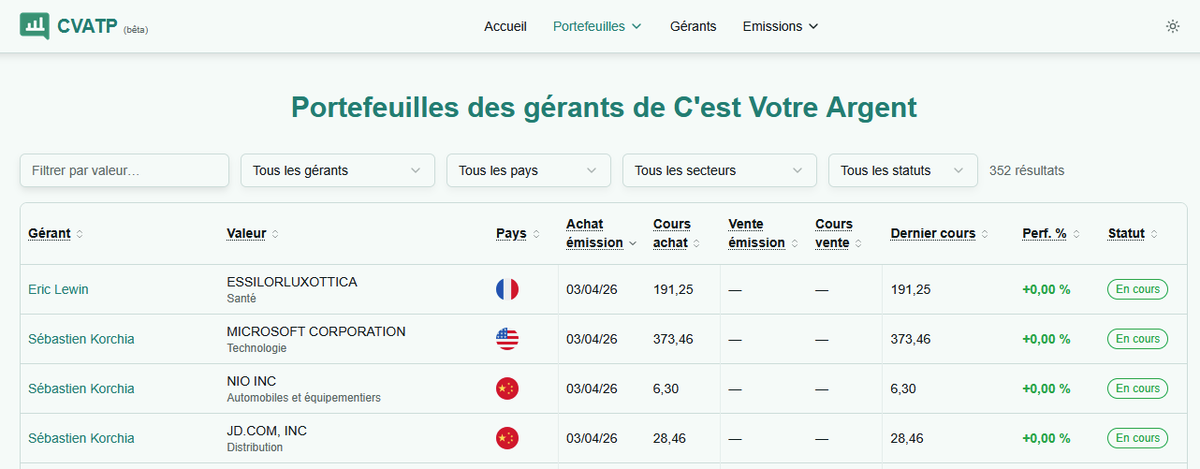Click Santé sector label
The height and width of the screenshot is (469, 1200).
[x=241, y=298]
